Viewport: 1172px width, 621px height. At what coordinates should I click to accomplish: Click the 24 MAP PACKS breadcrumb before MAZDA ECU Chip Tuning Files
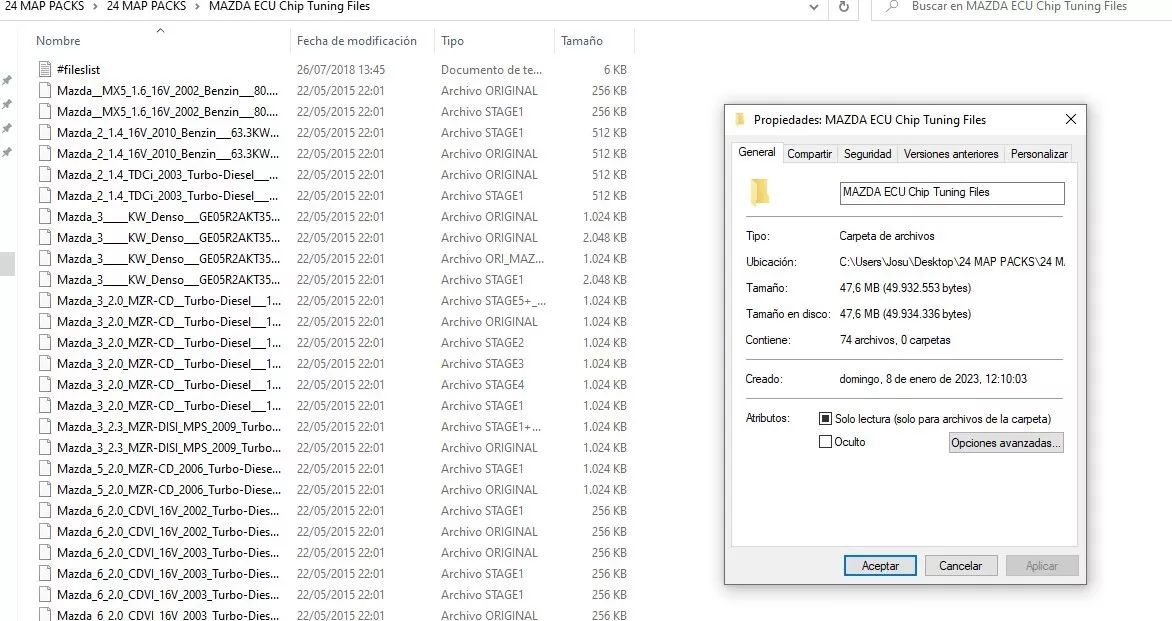click(x=146, y=6)
